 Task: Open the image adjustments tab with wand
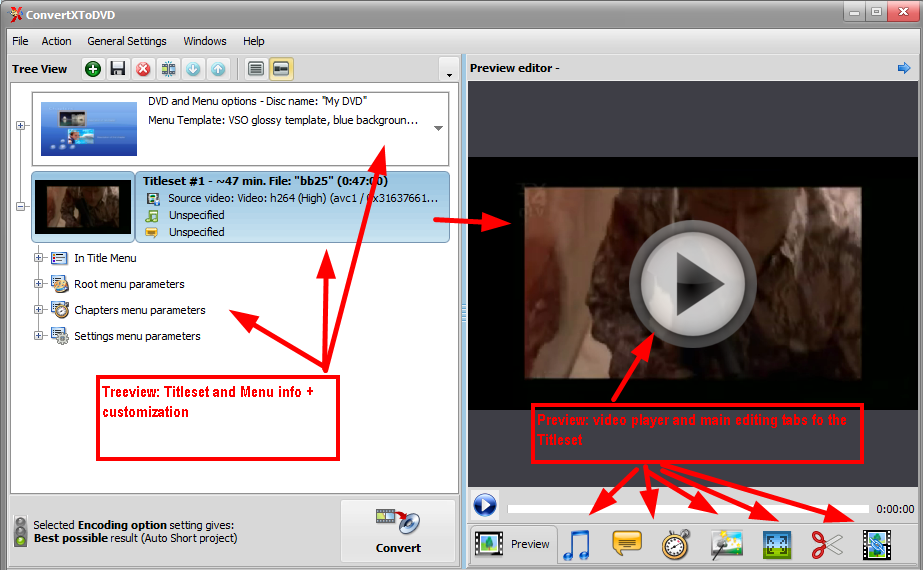click(x=726, y=544)
